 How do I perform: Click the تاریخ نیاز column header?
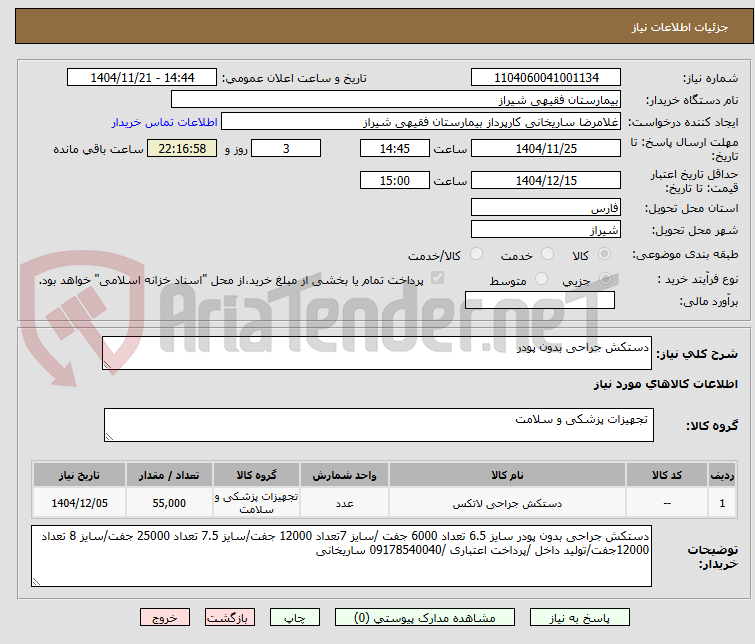(79, 475)
